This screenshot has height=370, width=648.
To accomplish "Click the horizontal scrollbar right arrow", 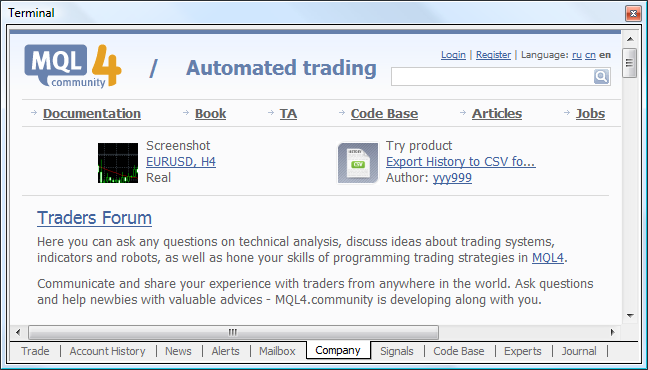I will [x=613, y=332].
